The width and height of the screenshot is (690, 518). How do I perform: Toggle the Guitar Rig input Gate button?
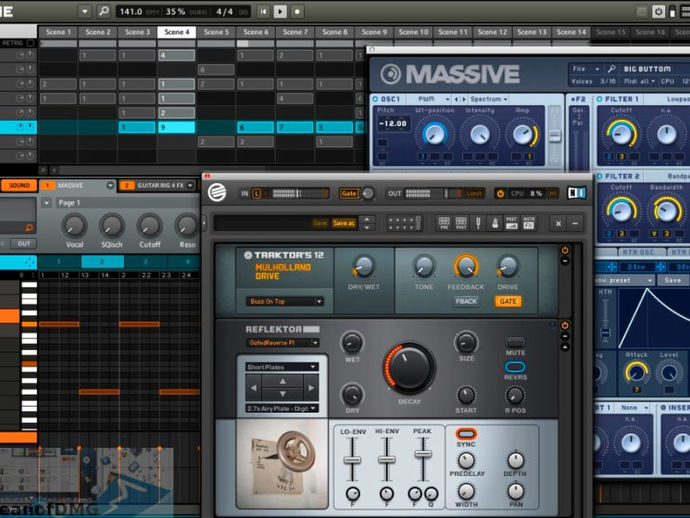point(348,193)
